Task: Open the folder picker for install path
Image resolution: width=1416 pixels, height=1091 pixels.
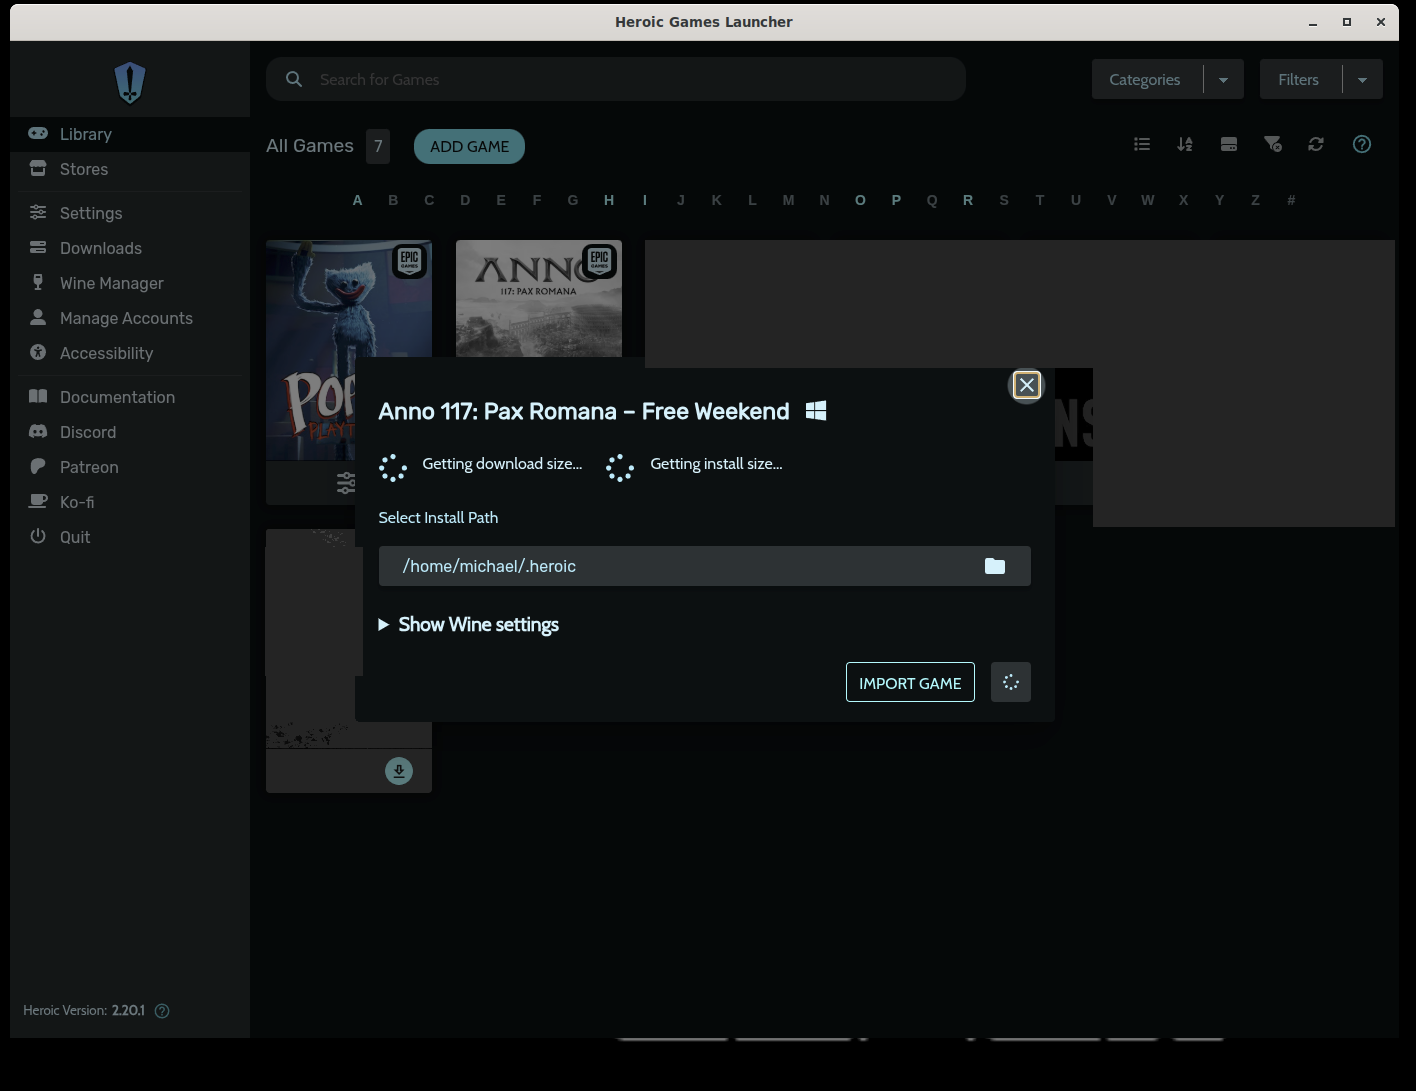Action: click(994, 566)
